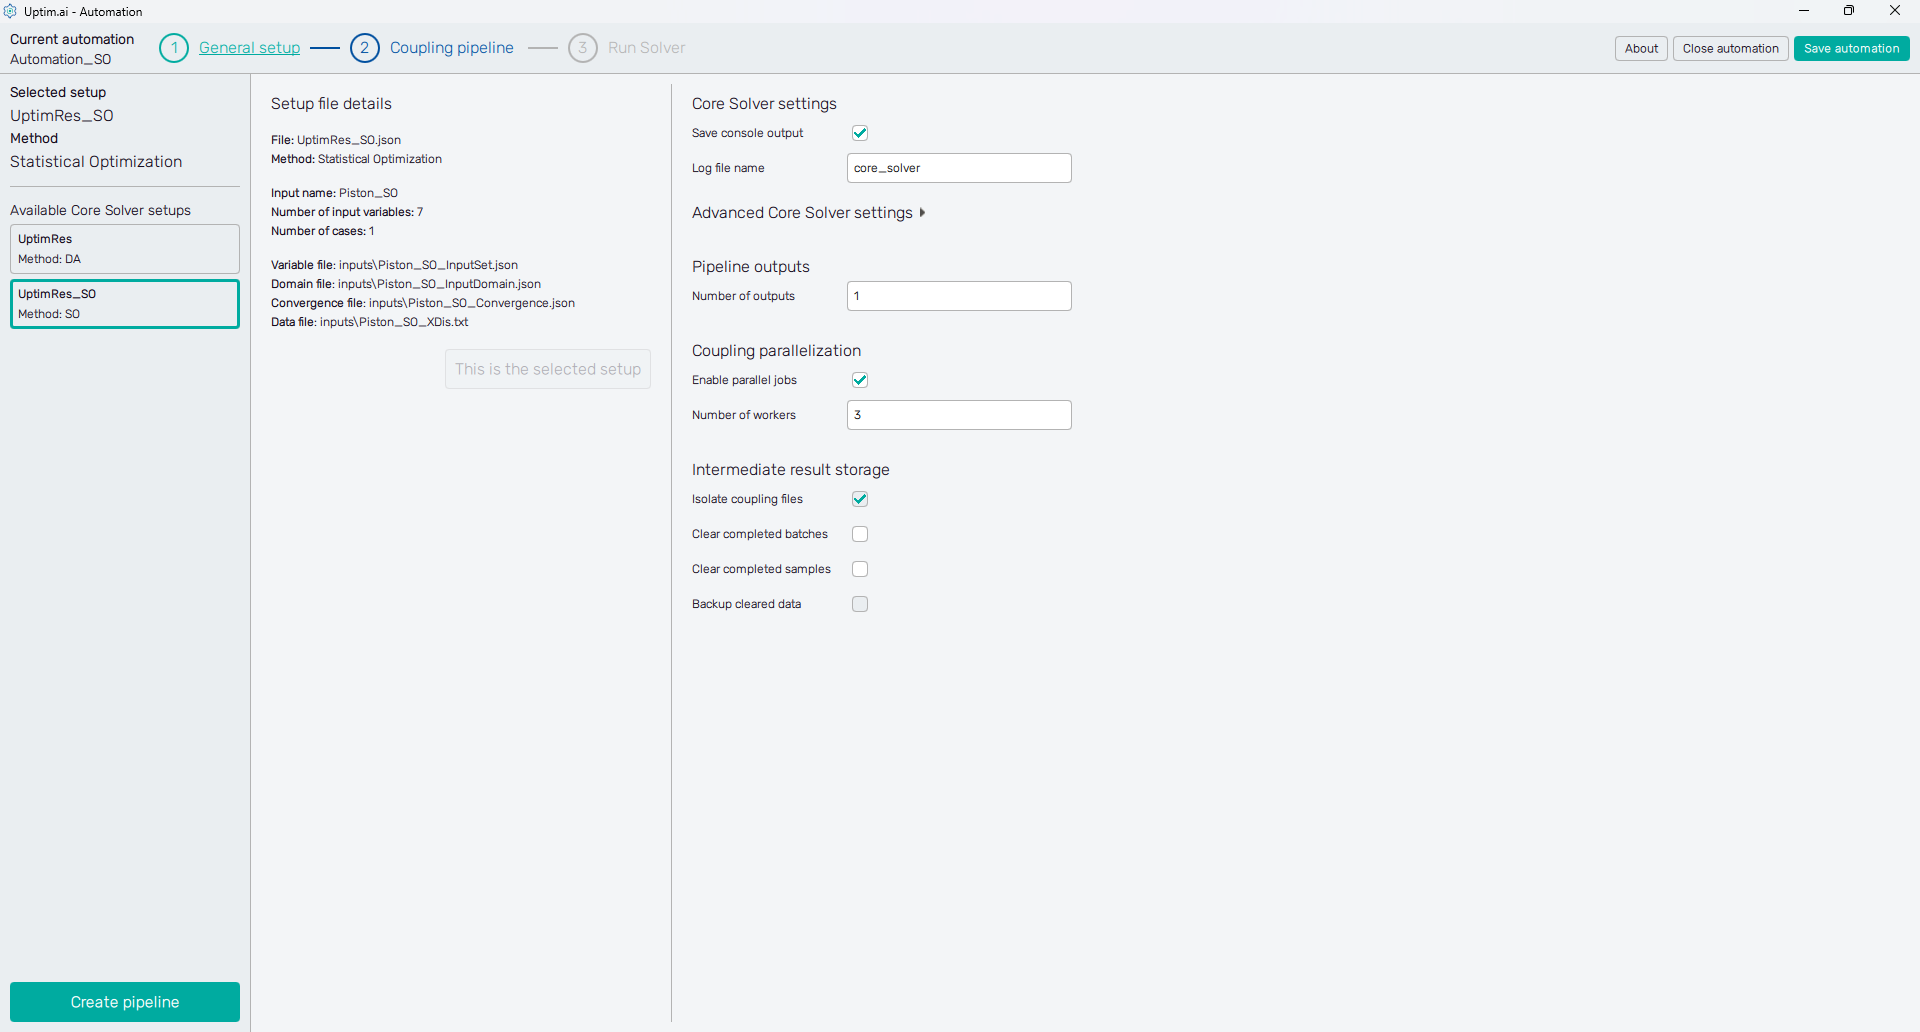1920x1032 pixels.
Task: Click 'UptimRes_SO' selected setup name
Action: click(62, 115)
